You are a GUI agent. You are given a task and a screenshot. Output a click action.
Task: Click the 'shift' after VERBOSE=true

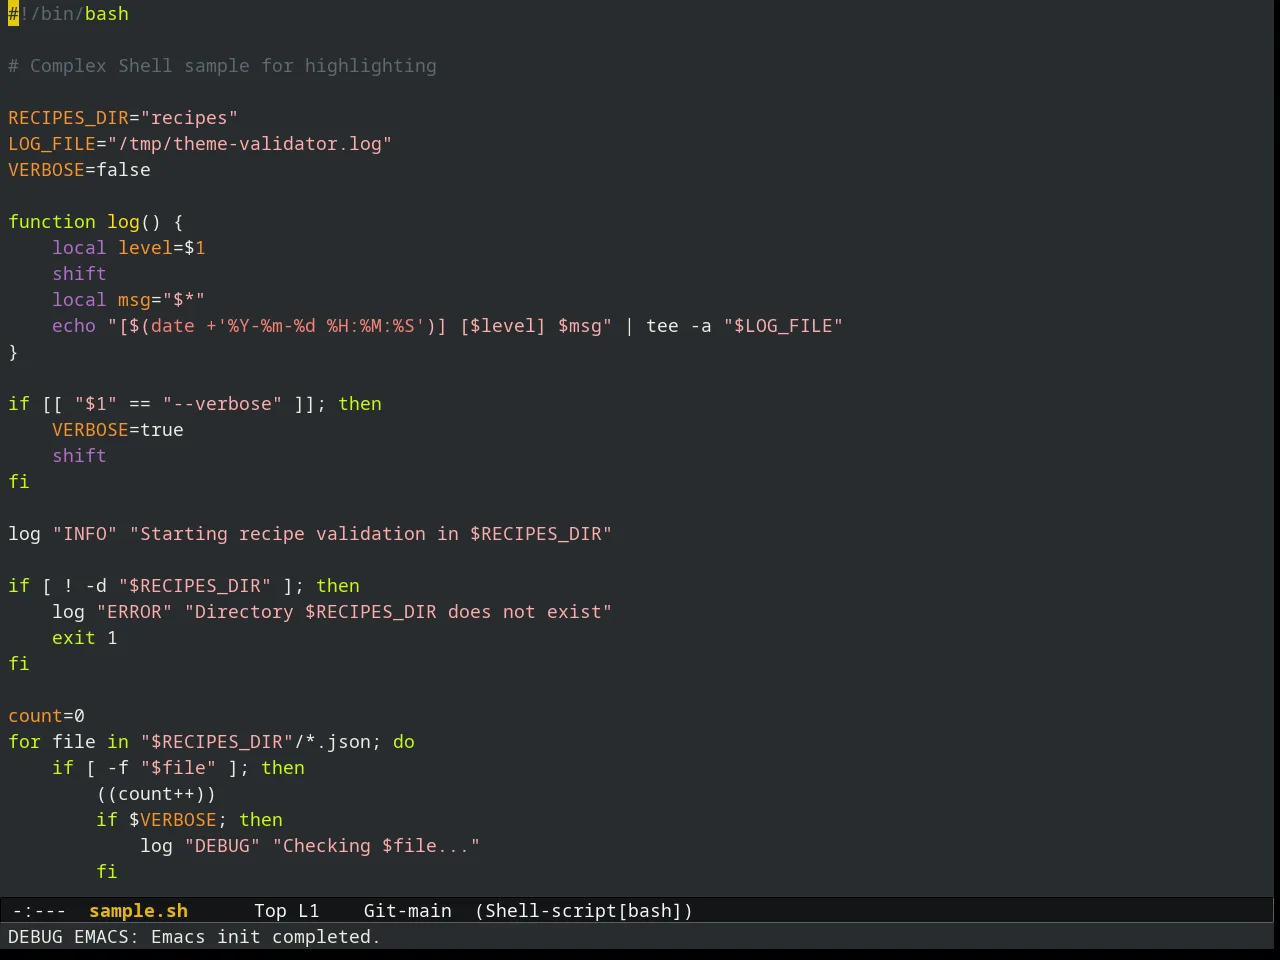[x=79, y=456]
